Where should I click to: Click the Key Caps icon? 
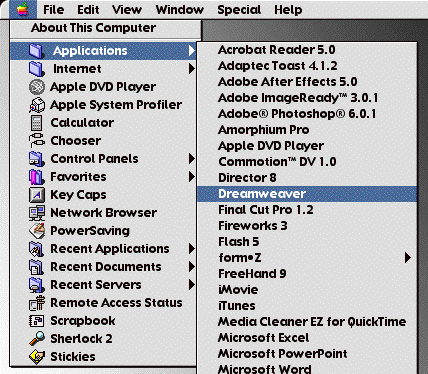(x=37, y=195)
